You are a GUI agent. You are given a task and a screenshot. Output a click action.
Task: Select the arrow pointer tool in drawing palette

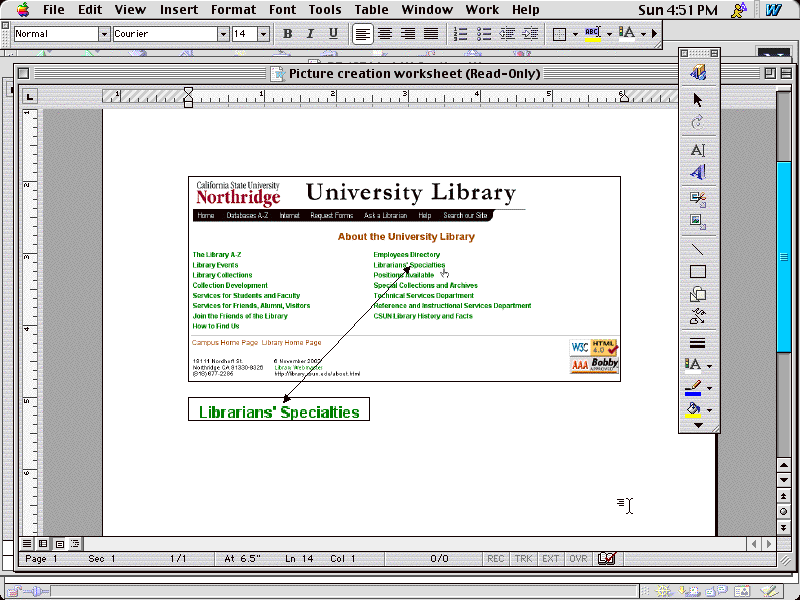pyautogui.click(x=697, y=99)
